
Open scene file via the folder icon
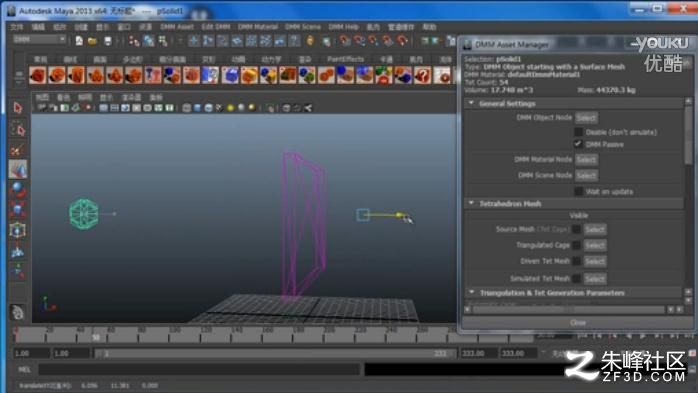[93, 41]
